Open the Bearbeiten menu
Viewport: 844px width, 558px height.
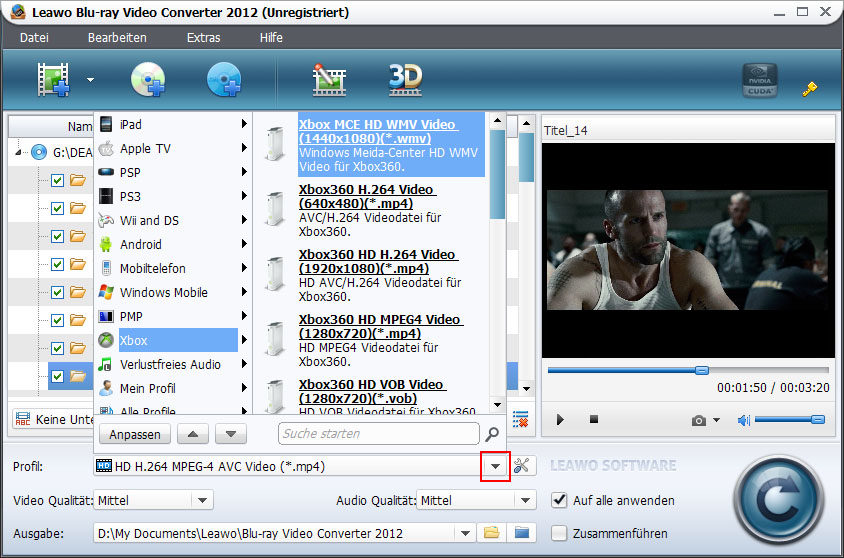click(117, 37)
